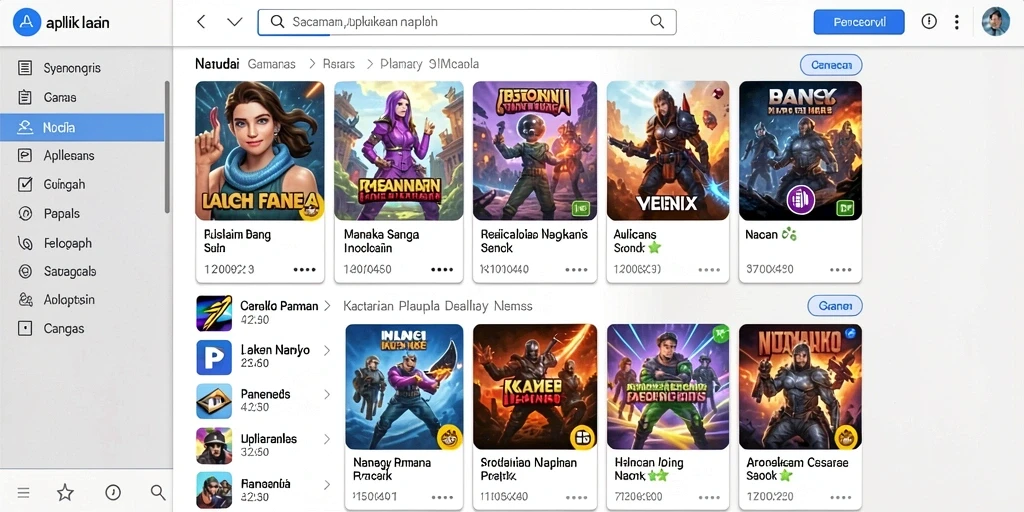The height and width of the screenshot is (512, 1024).
Task: Open more options on Aulicans card
Action: tap(709, 269)
